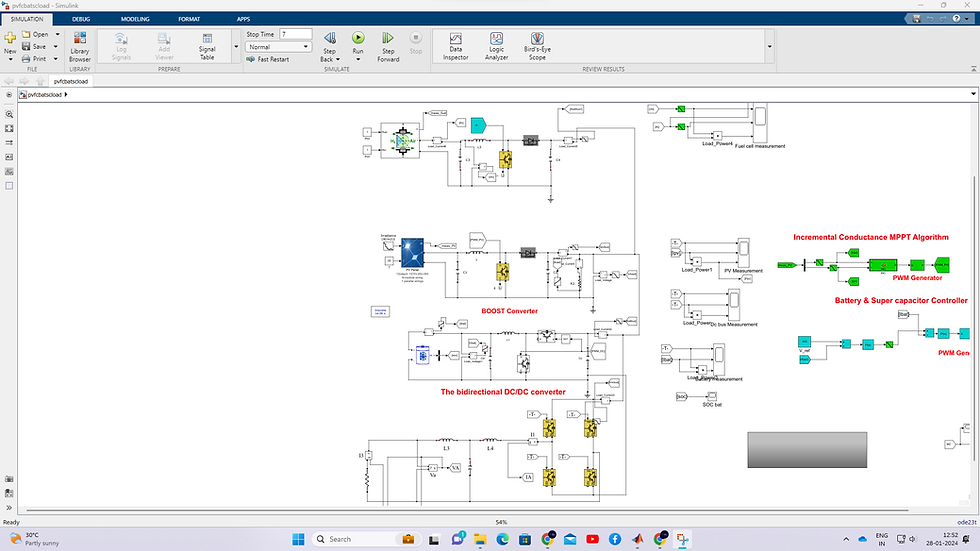This screenshot has height=551, width=980.
Task: Open the Bird's-Eye Scope
Action: tap(537, 46)
